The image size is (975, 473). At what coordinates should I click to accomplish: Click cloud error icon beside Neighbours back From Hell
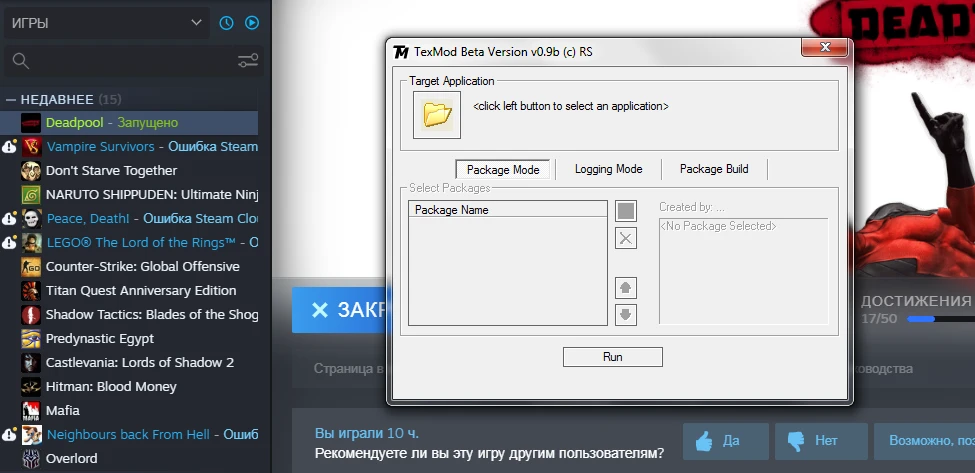point(9,434)
